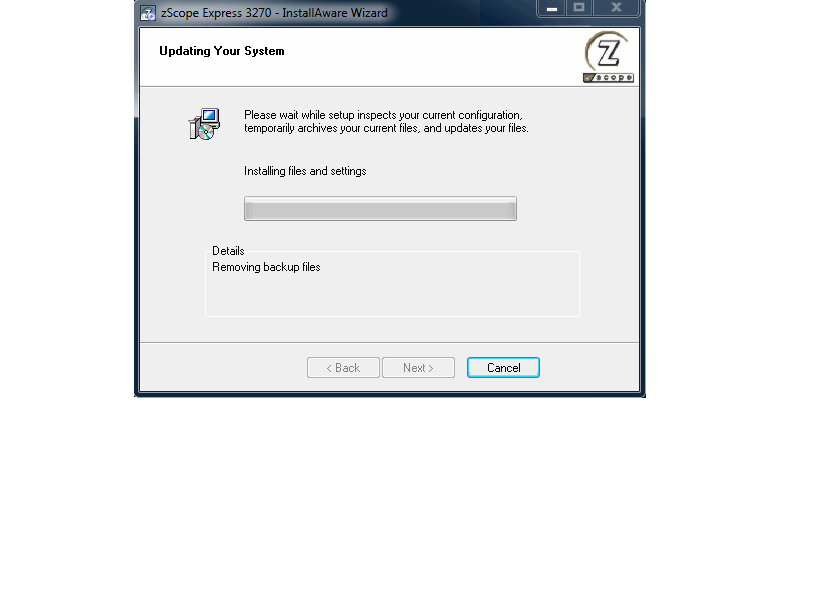Click 'Installing files and settings' text

(305, 171)
